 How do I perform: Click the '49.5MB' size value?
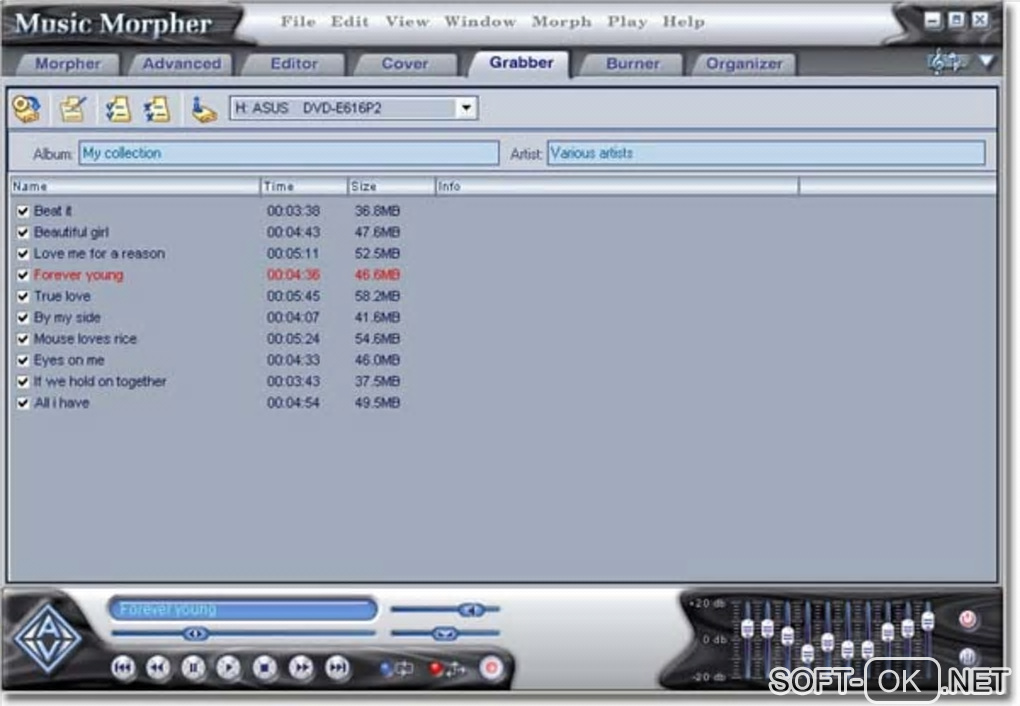(377, 403)
